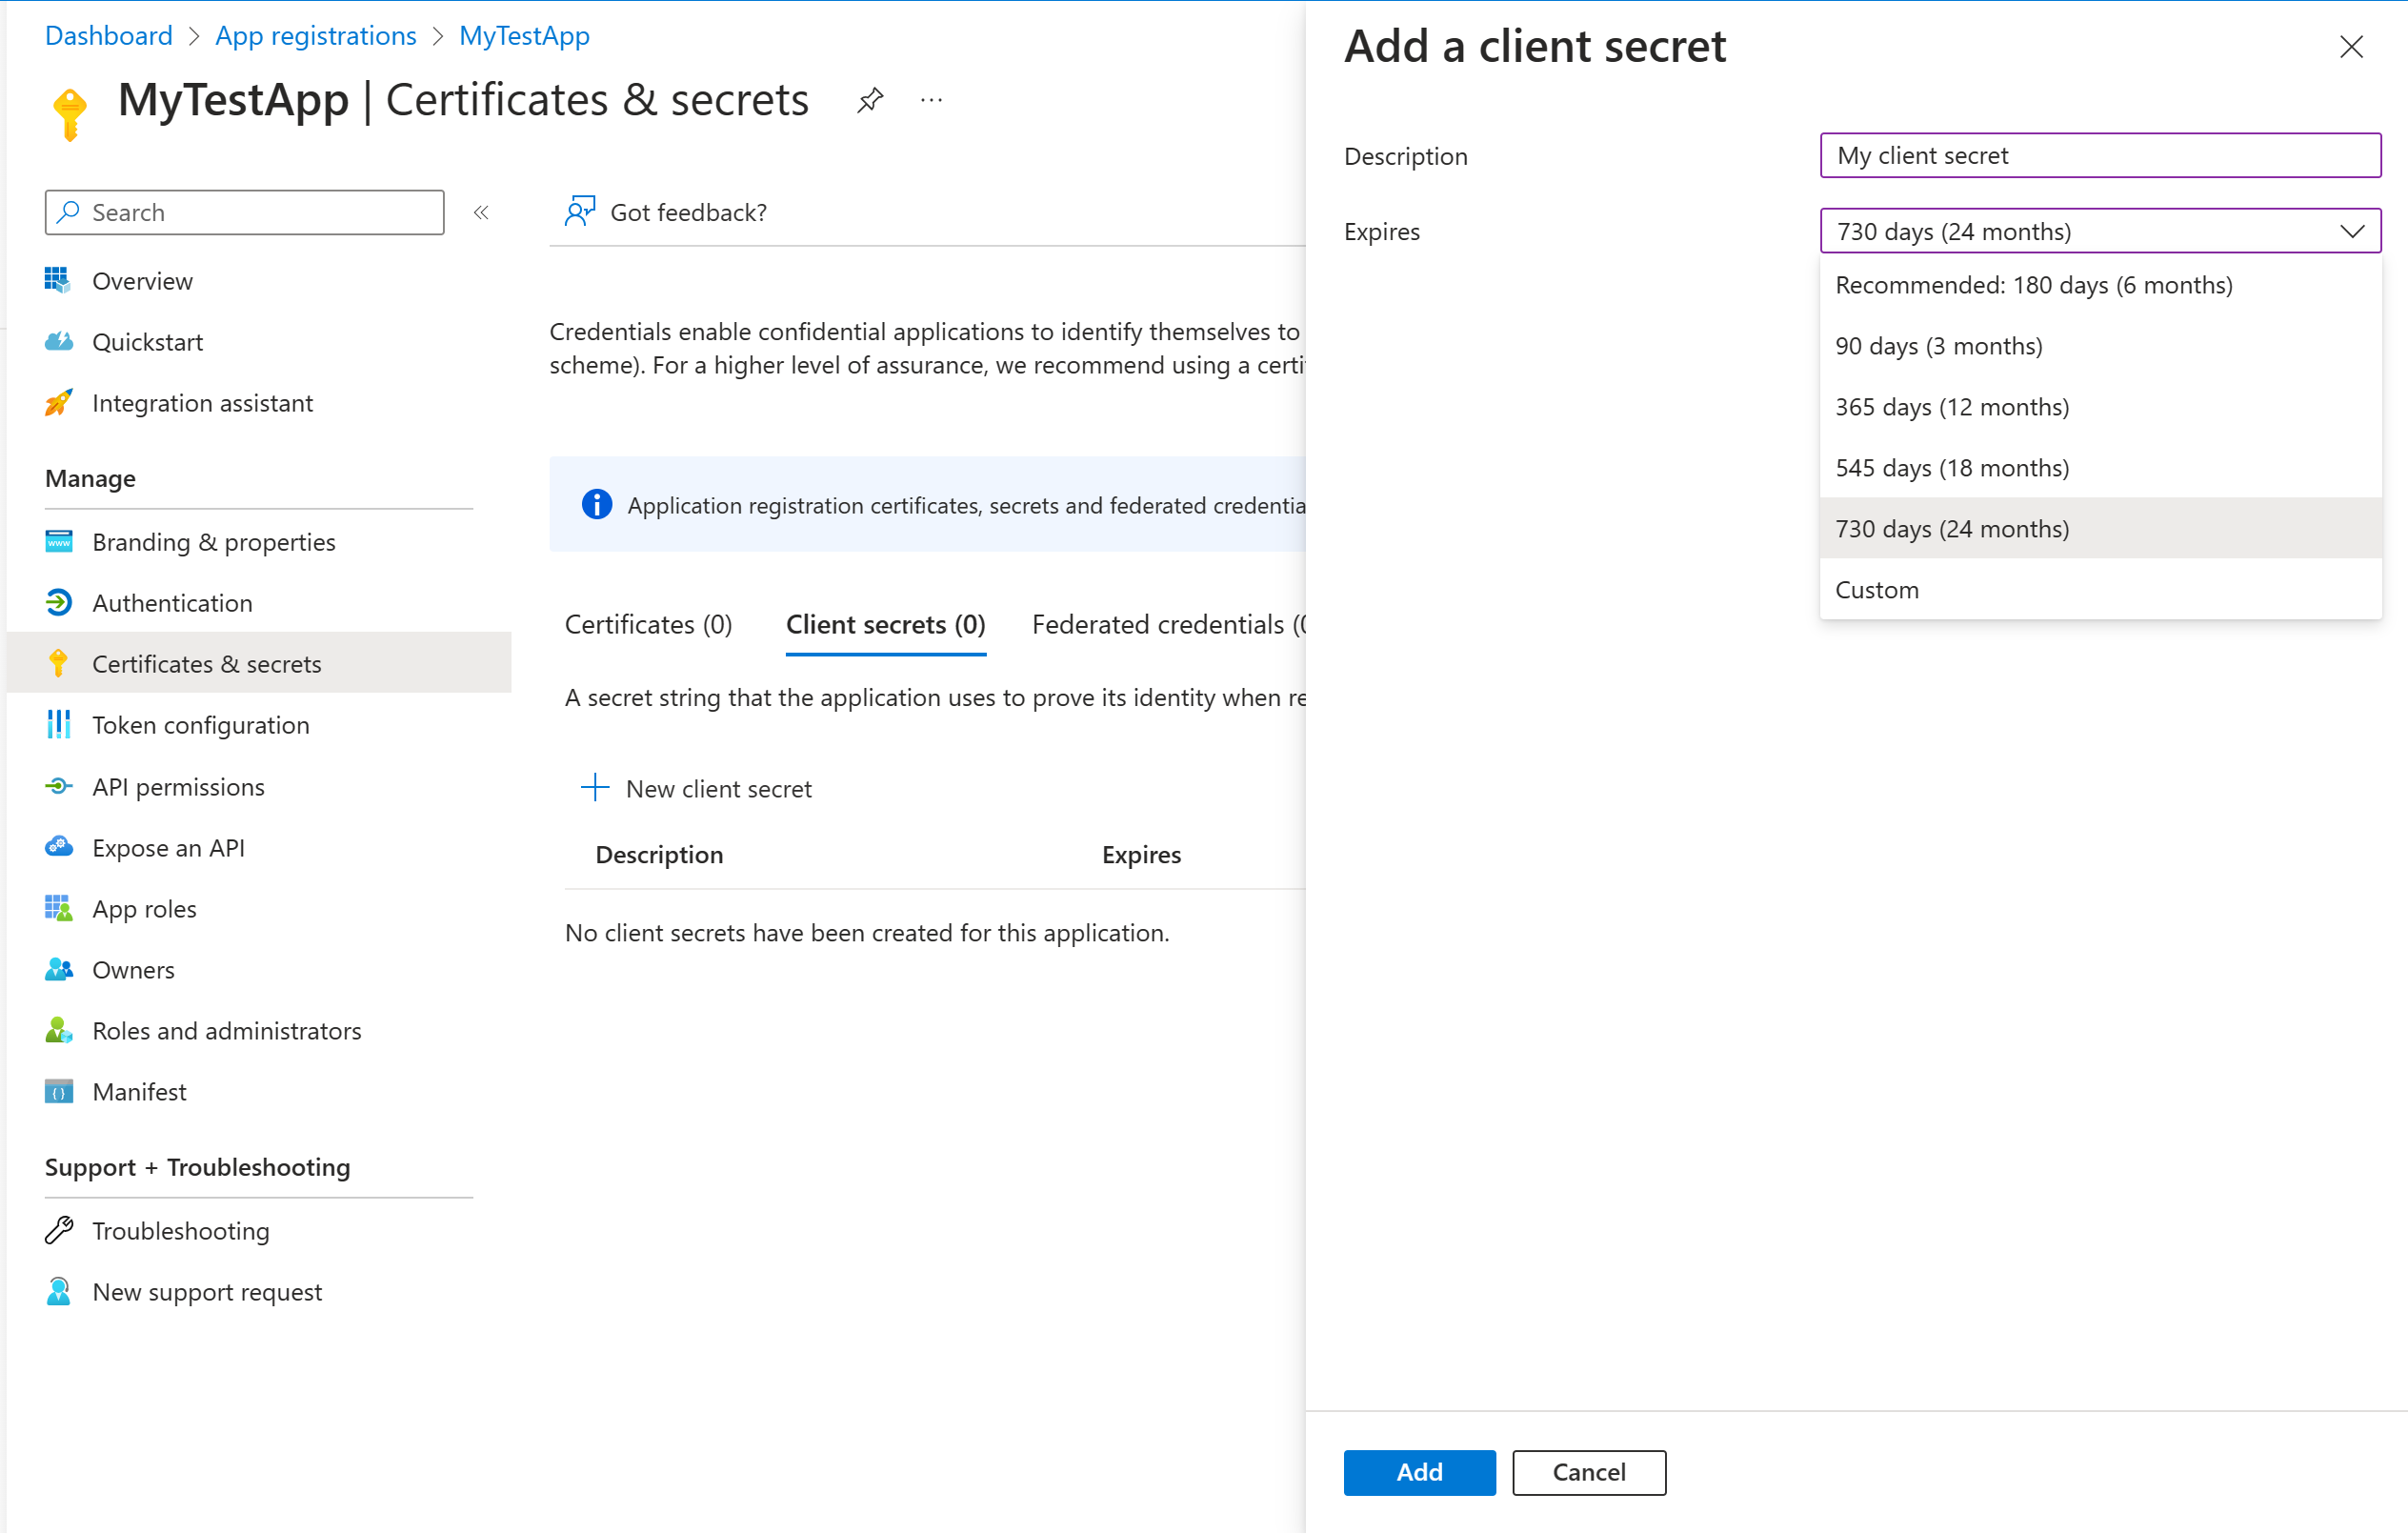
Task: Focus the Description input with My client secret
Action: [2100, 155]
